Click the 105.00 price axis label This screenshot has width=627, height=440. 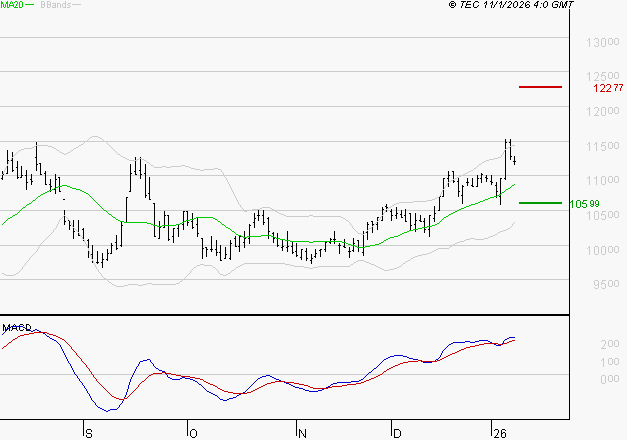click(x=603, y=215)
